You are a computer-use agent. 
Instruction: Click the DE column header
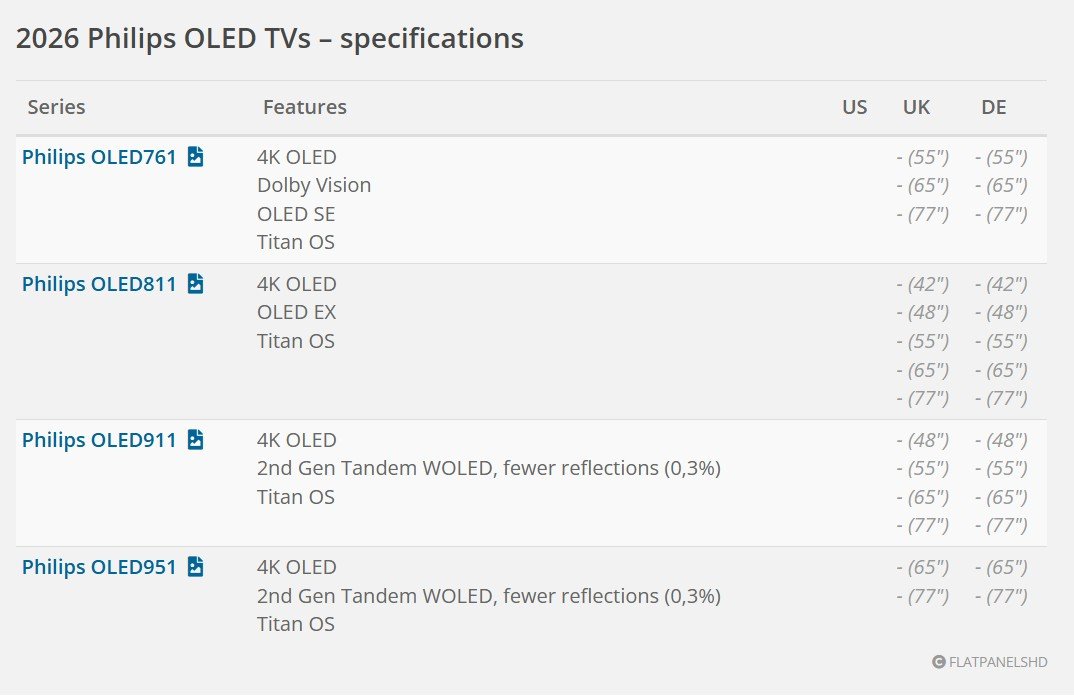point(994,107)
